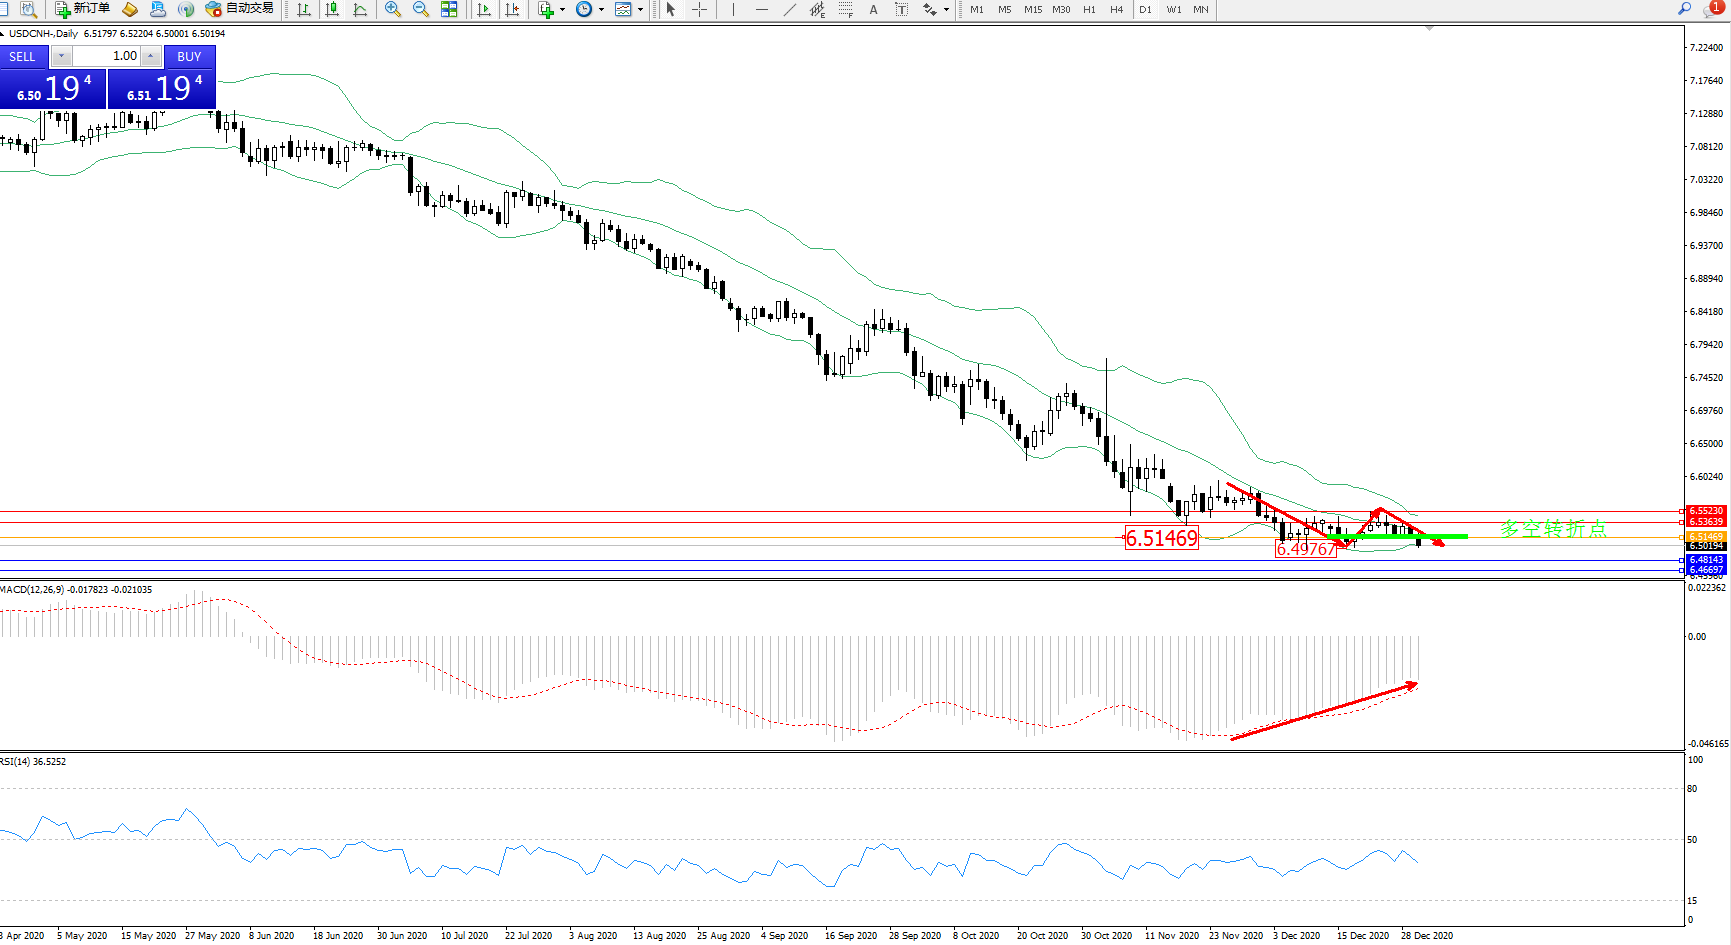Switch to the W1 timeframe
Screen dimensions: 1731x945
click(x=1174, y=9)
